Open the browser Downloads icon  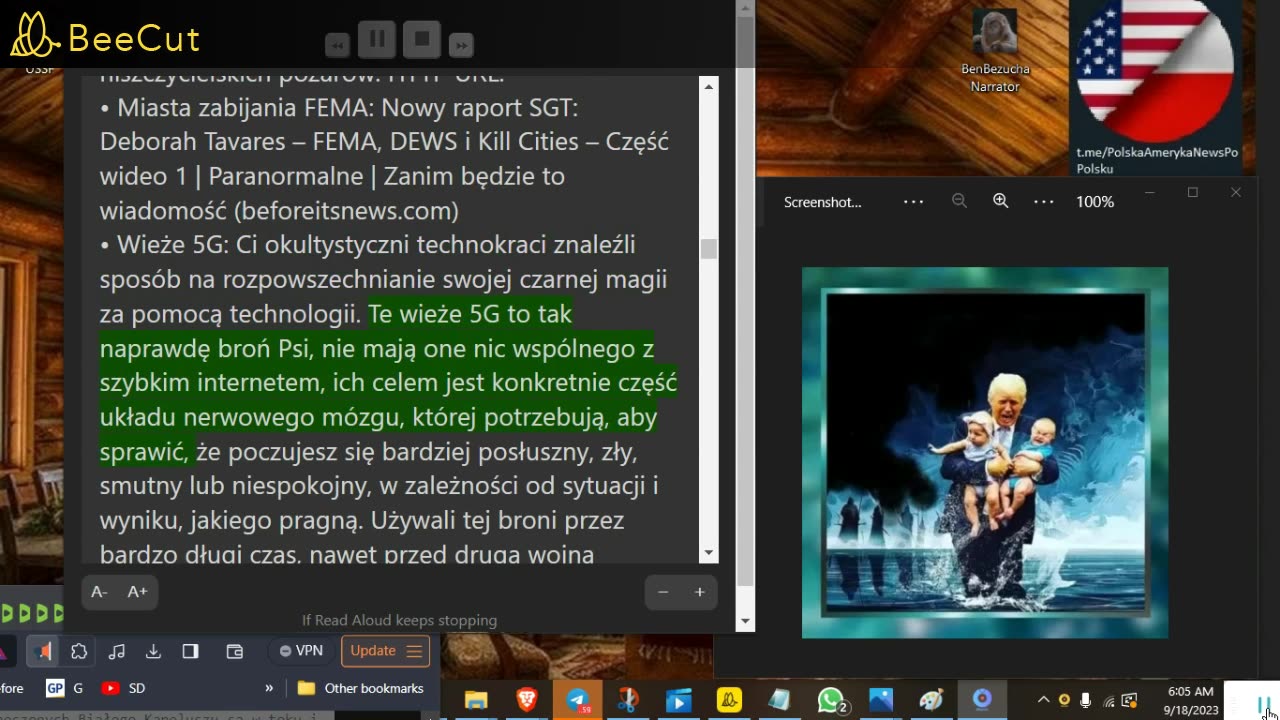pos(153,651)
